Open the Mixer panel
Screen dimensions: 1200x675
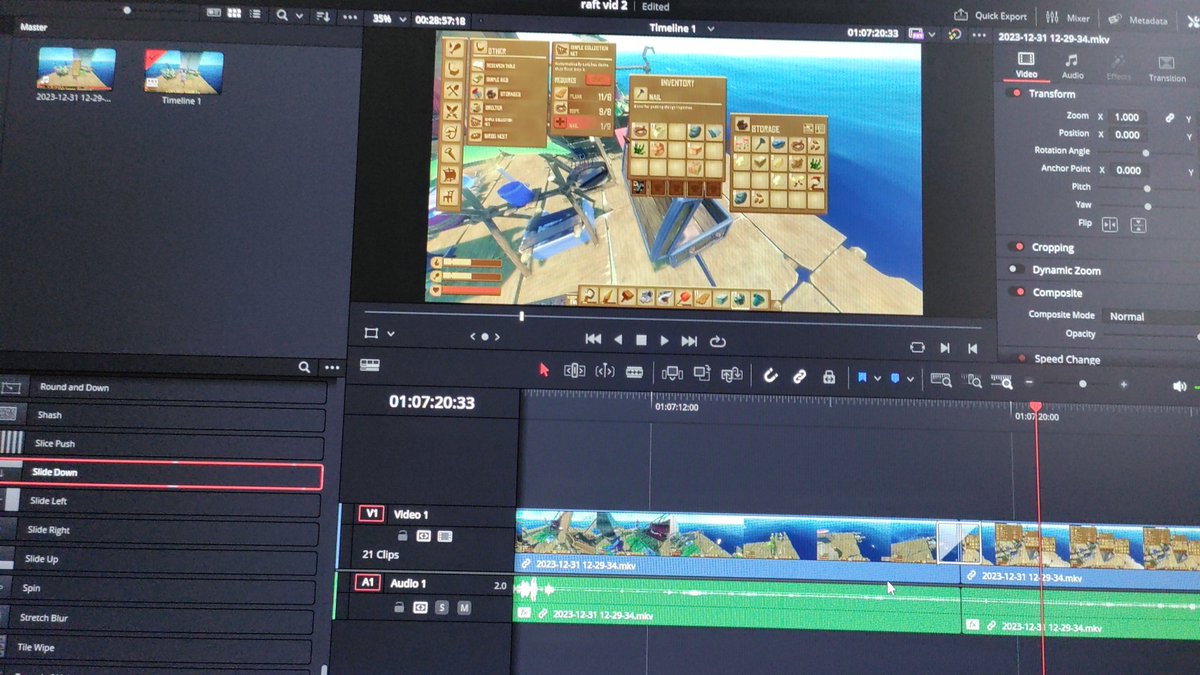pyautogui.click(x=1068, y=18)
